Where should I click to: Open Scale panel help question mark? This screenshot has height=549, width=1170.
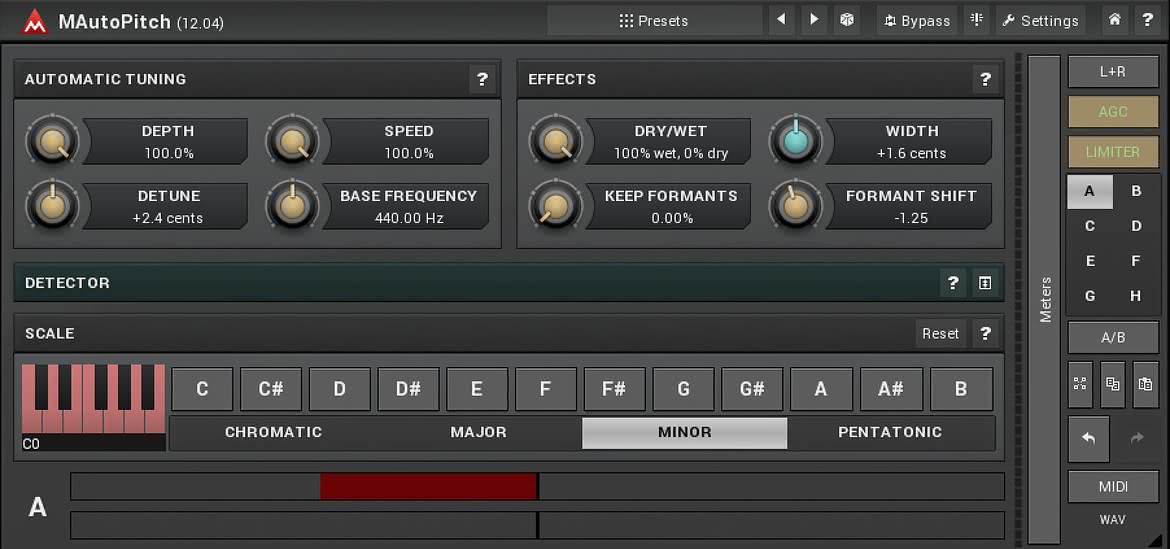(x=986, y=333)
